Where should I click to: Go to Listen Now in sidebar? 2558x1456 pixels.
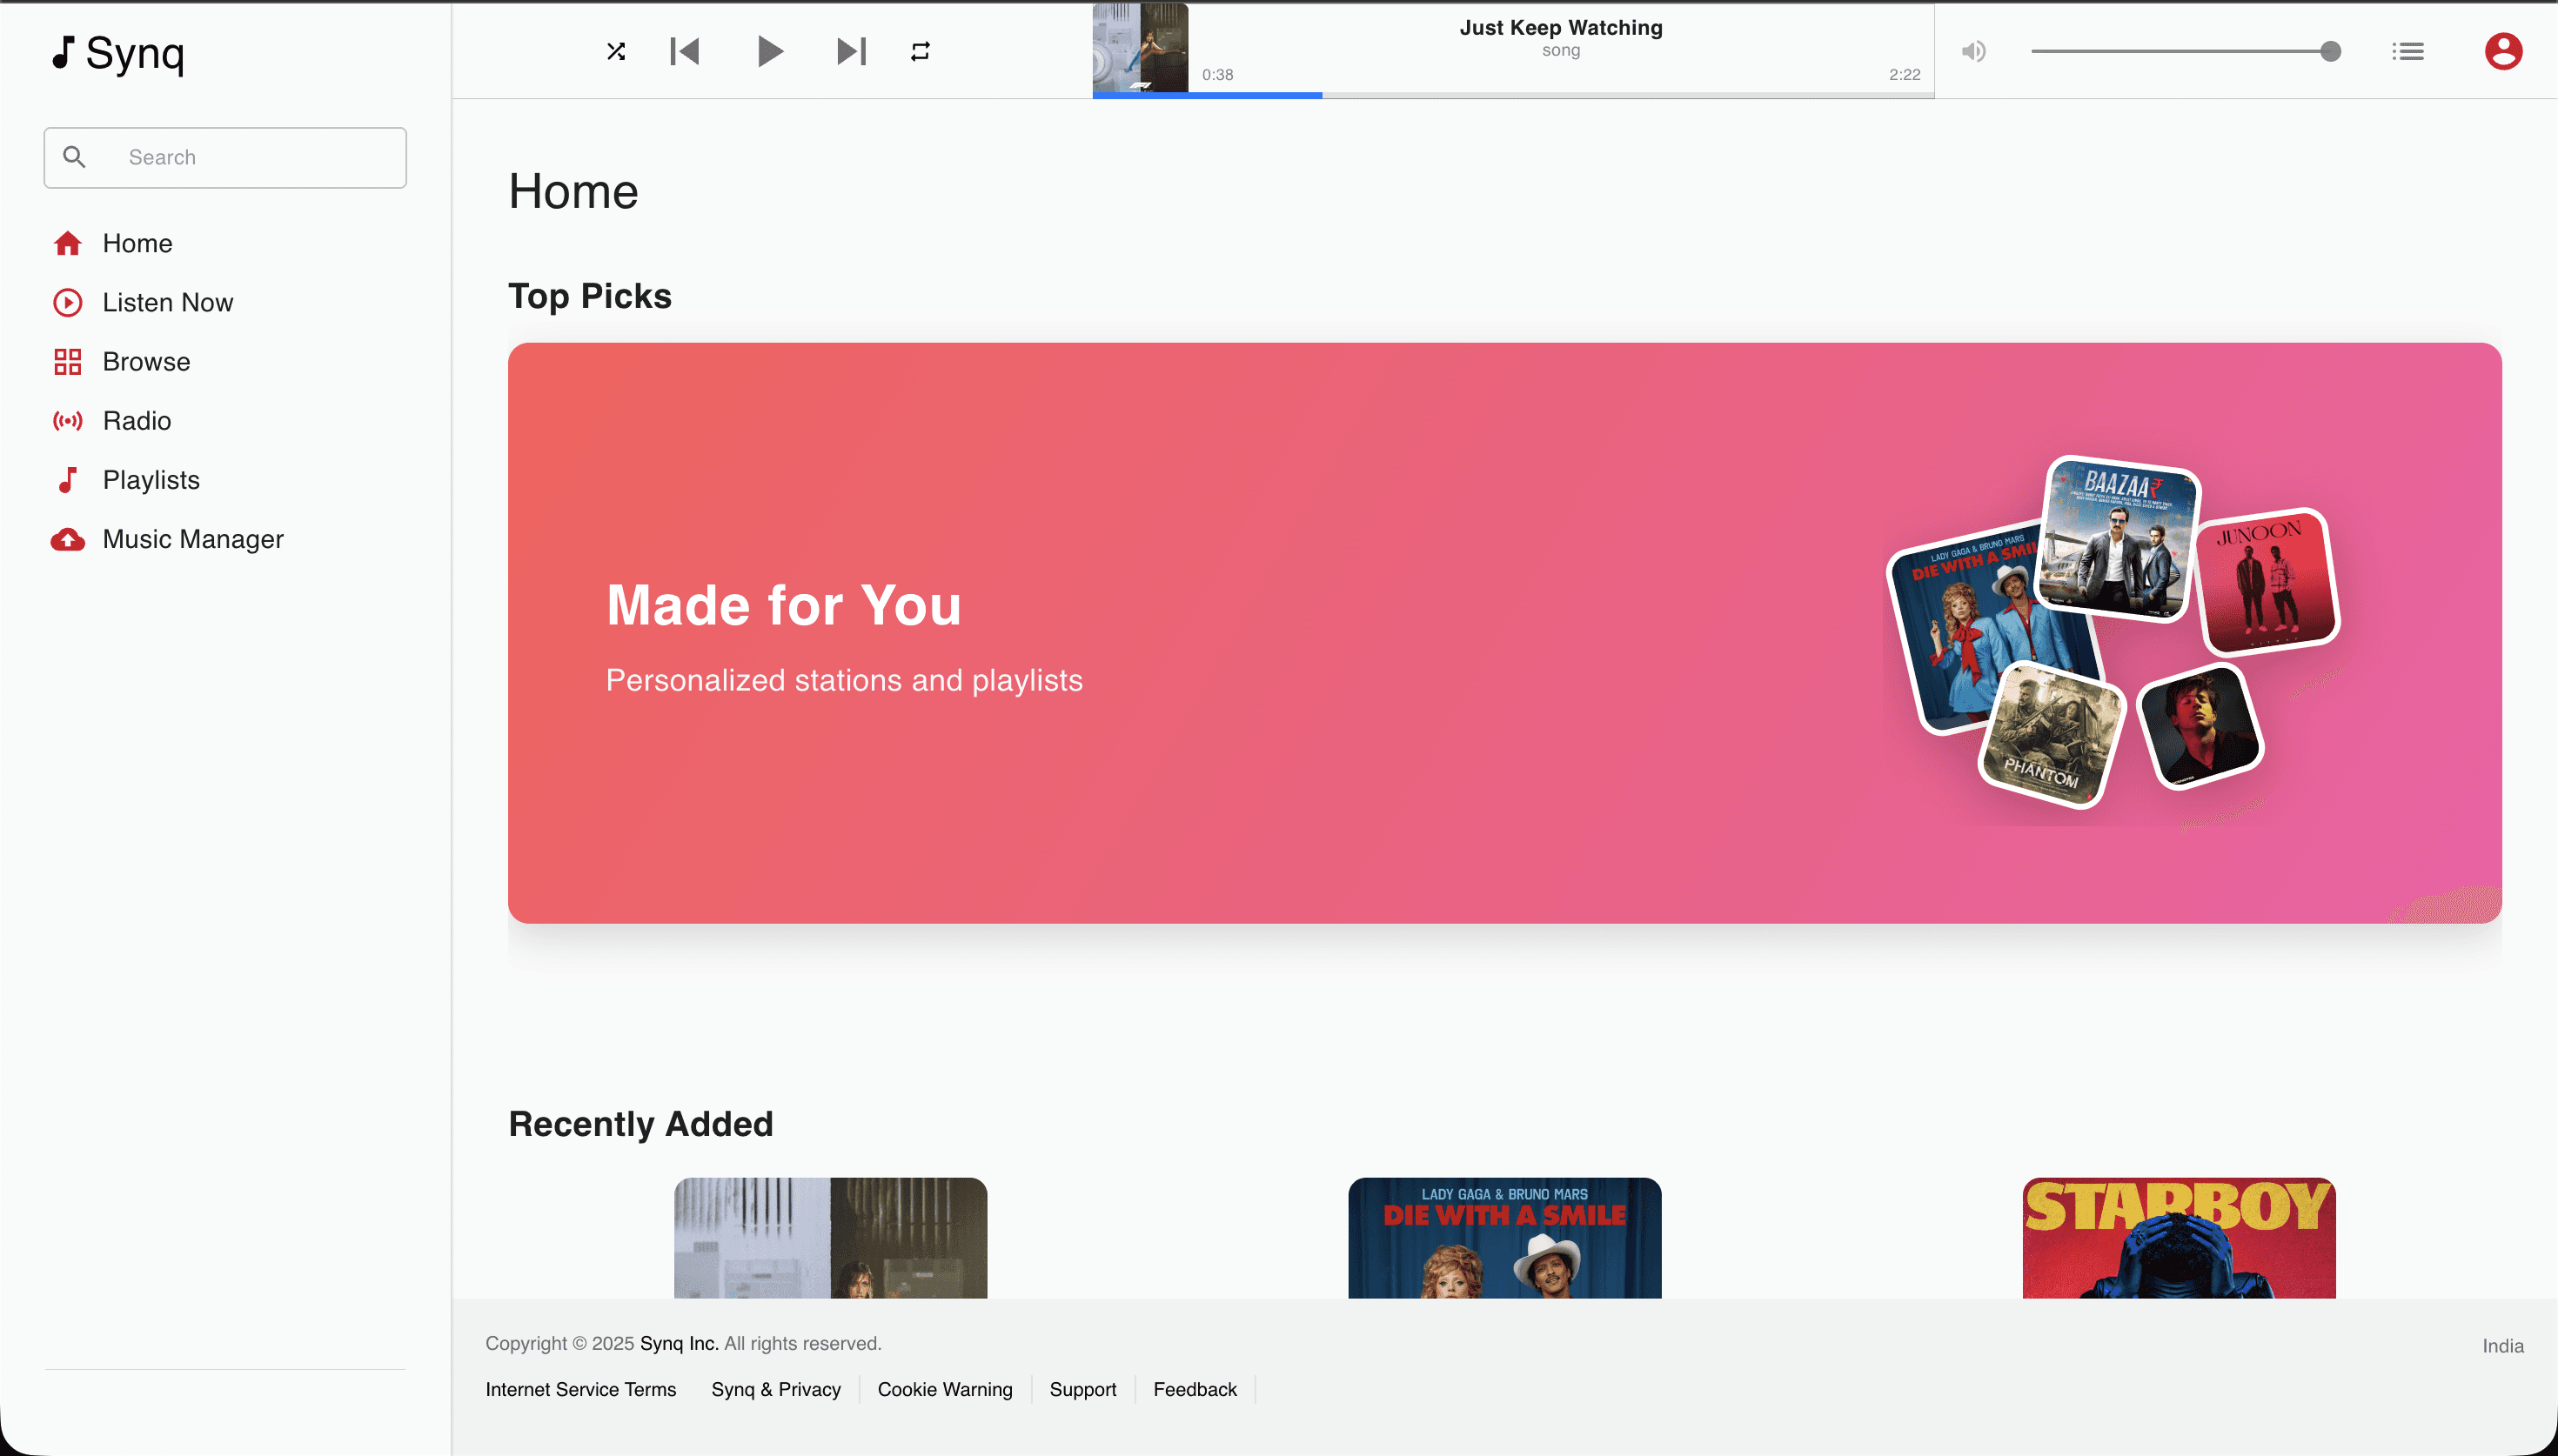click(x=167, y=302)
